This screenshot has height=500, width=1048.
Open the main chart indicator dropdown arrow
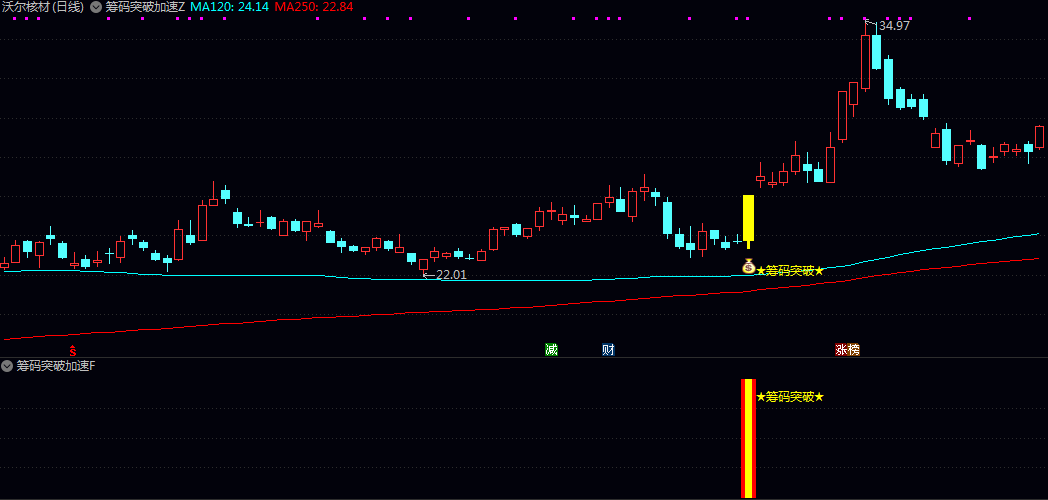(x=96, y=7)
